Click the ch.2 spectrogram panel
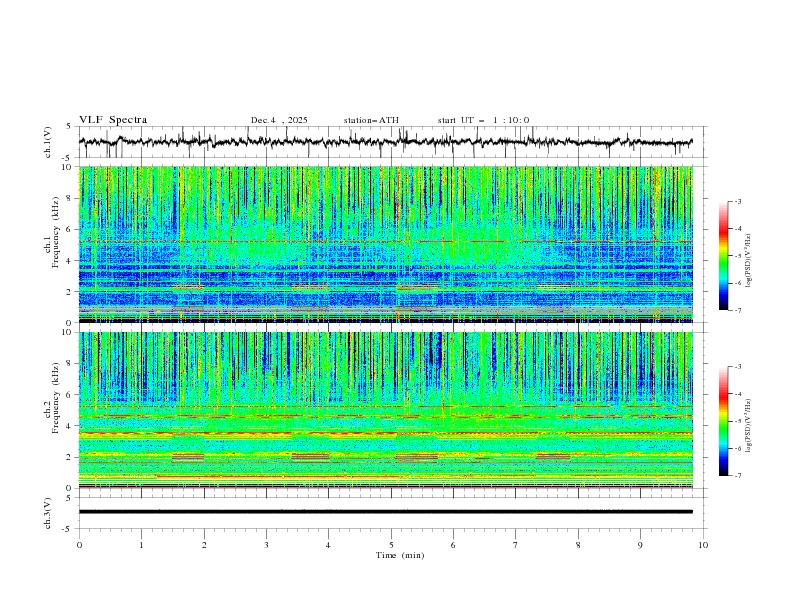The height and width of the screenshot is (612, 792). point(386,410)
